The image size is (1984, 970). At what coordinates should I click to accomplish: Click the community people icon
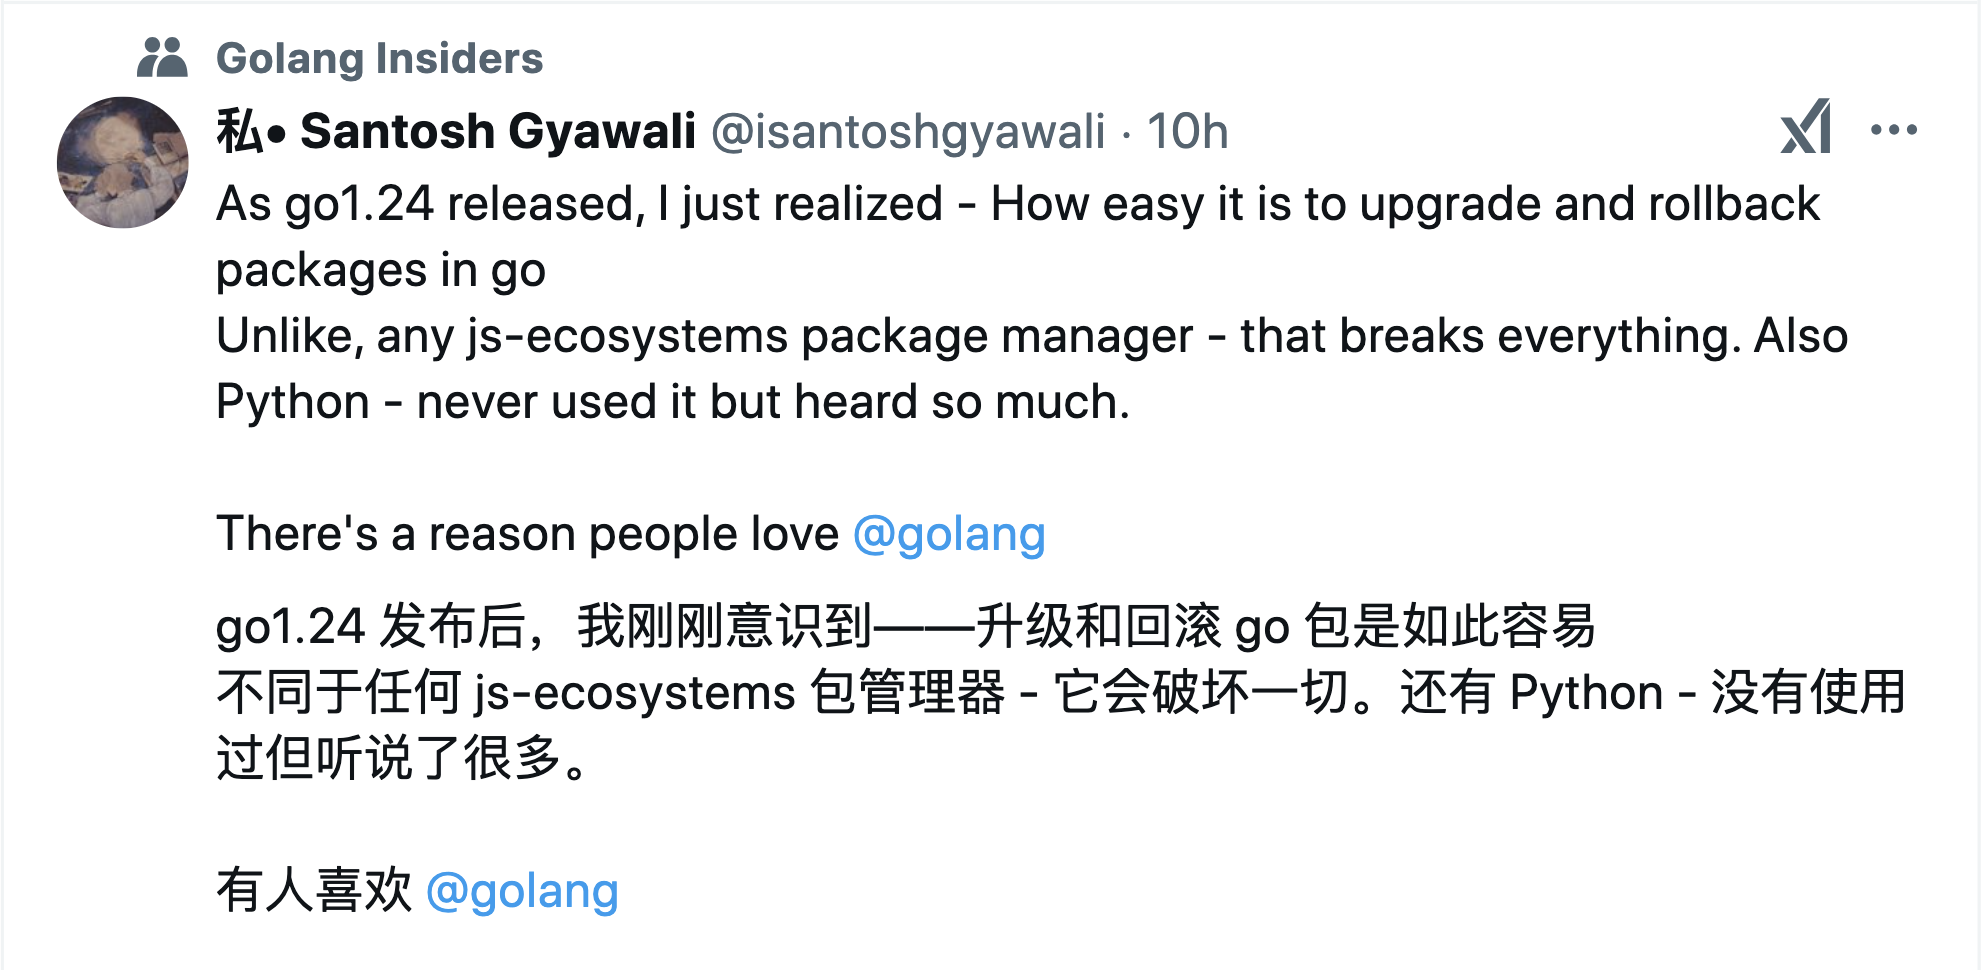pyautogui.click(x=162, y=58)
